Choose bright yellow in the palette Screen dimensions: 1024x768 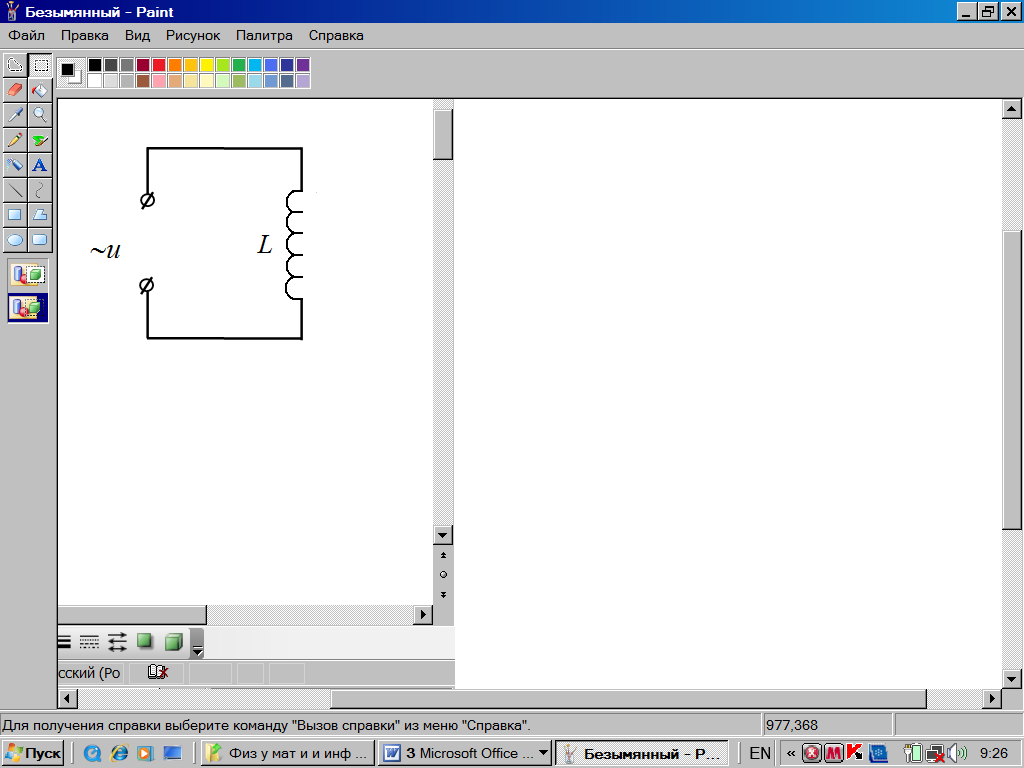(207, 65)
